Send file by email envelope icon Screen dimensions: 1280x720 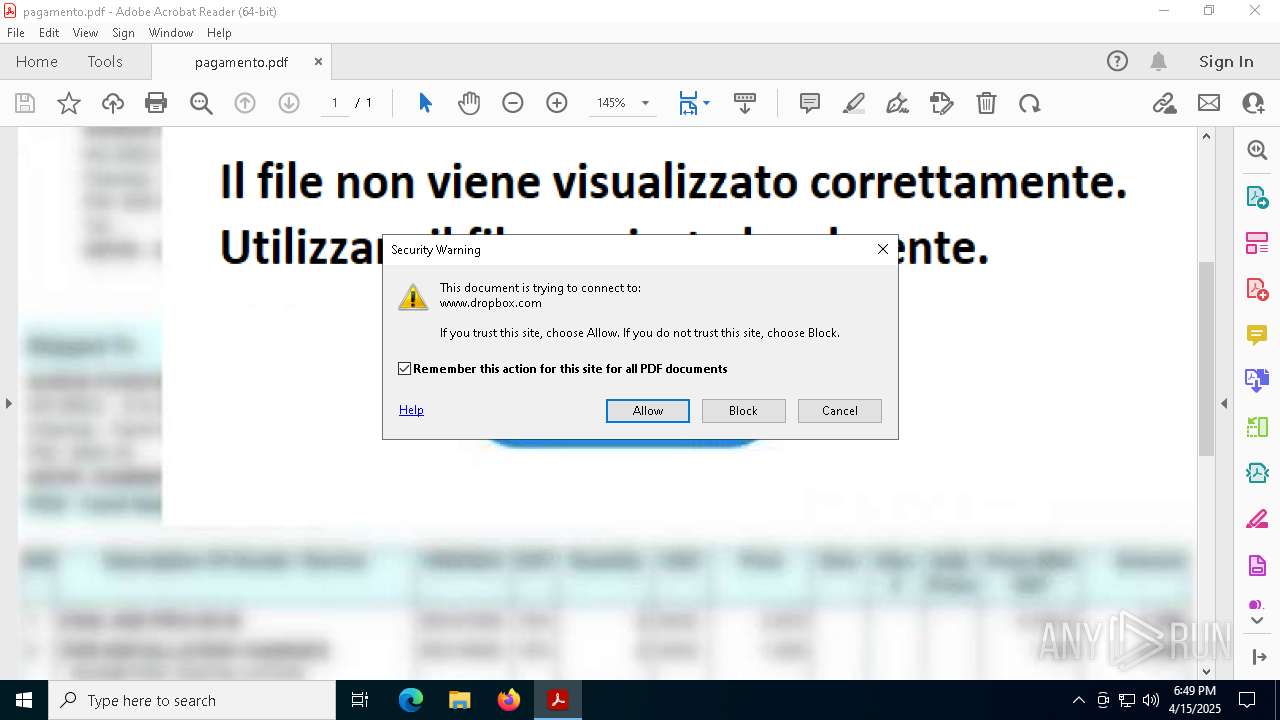[1209, 103]
